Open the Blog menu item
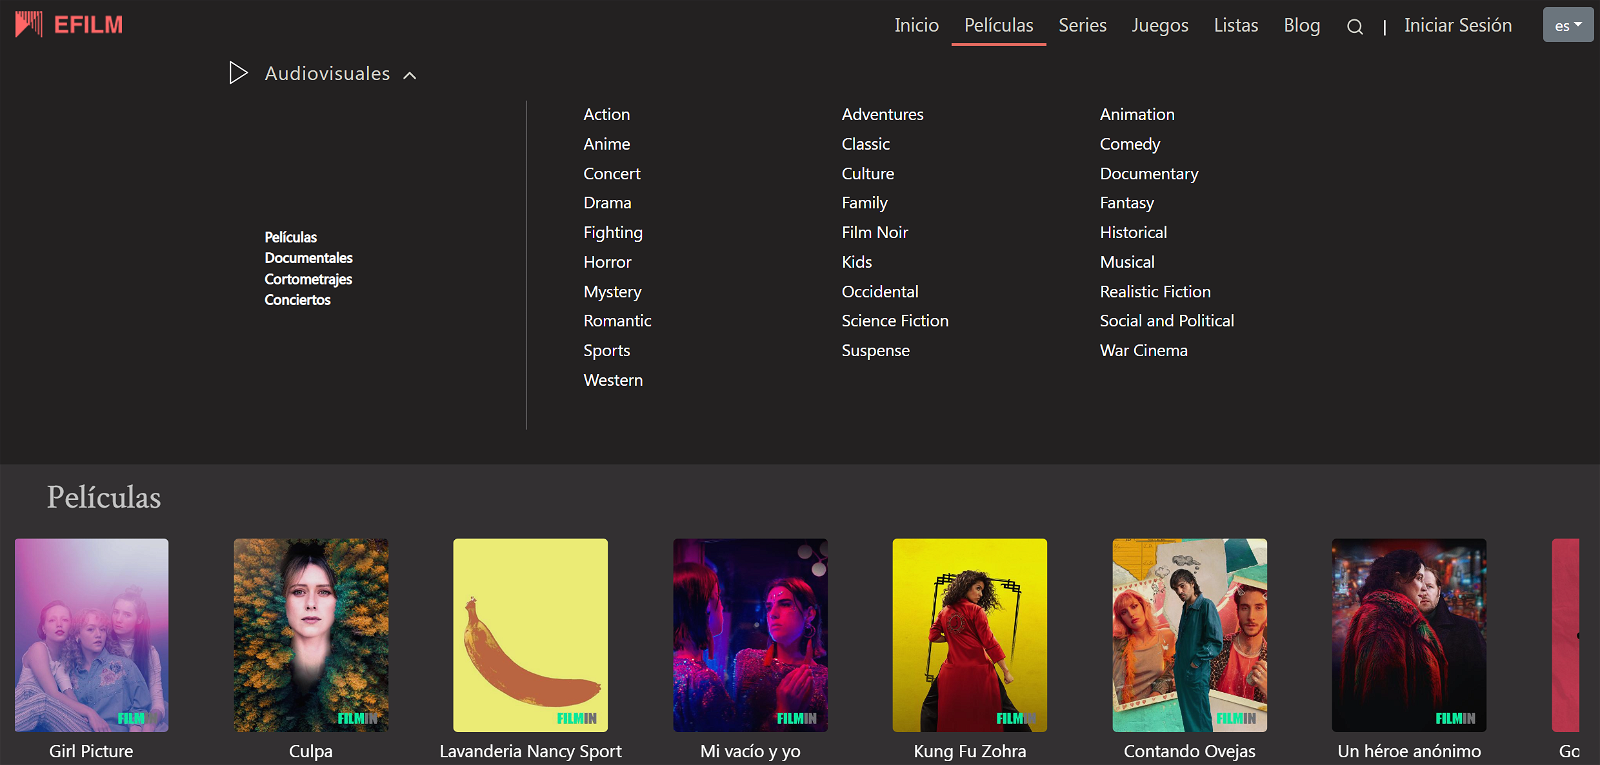 pos(1302,25)
